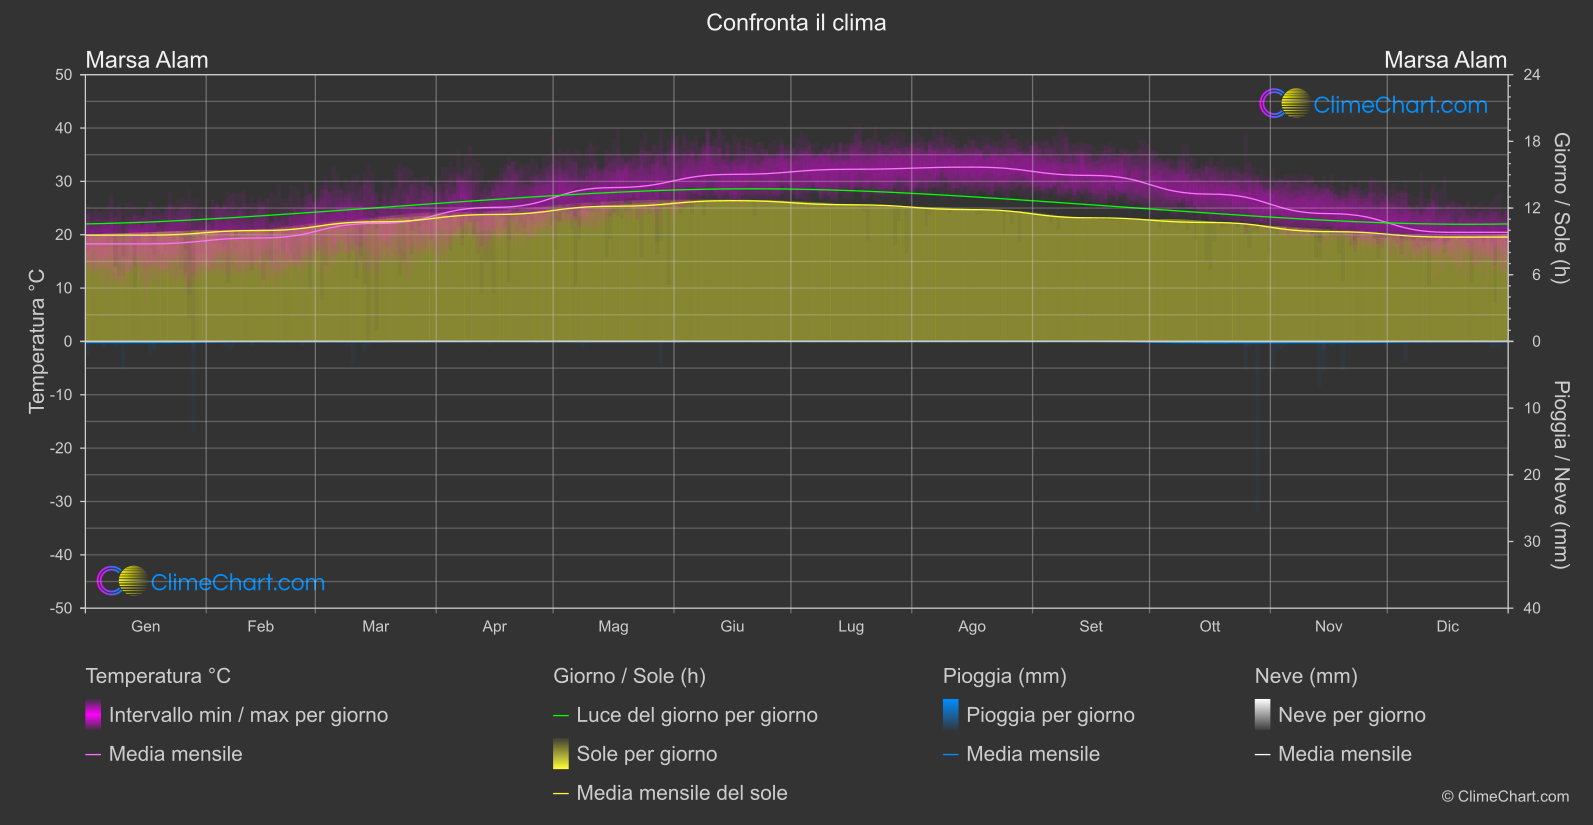Click the Dic month label on the axis
1593x825 pixels.
pos(1448,626)
